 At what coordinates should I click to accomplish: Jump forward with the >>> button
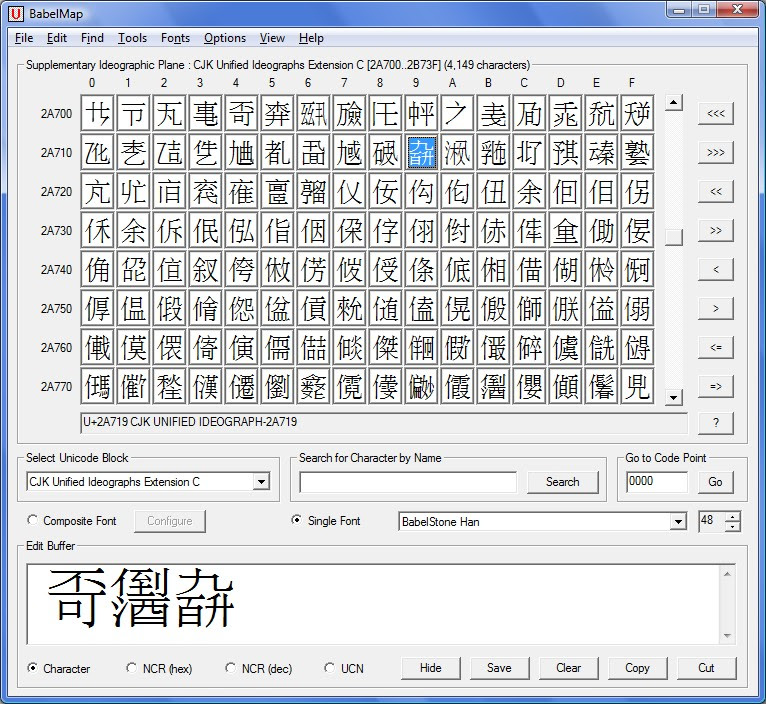tap(716, 152)
